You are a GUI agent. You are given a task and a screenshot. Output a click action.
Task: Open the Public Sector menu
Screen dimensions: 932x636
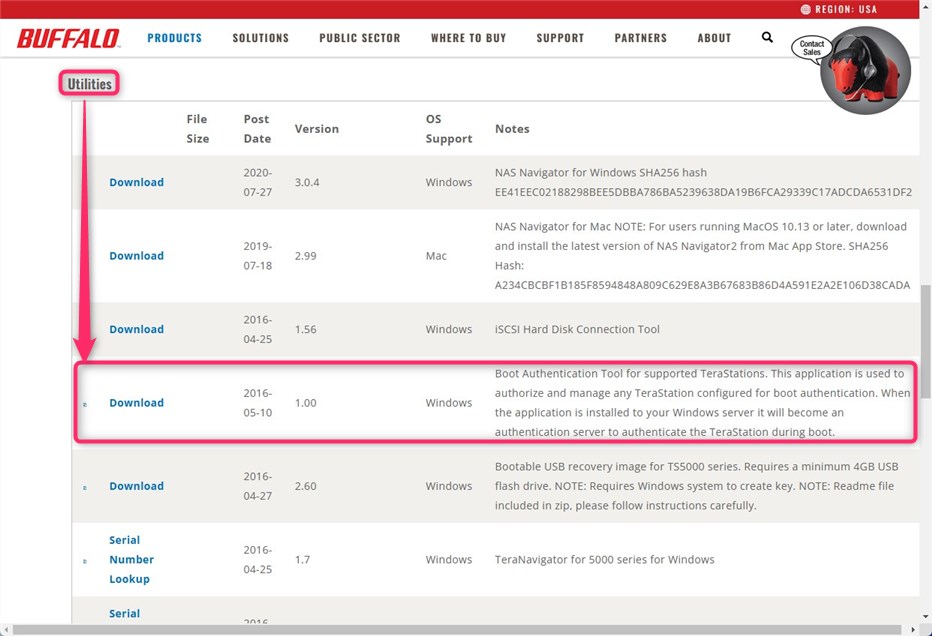click(x=360, y=38)
